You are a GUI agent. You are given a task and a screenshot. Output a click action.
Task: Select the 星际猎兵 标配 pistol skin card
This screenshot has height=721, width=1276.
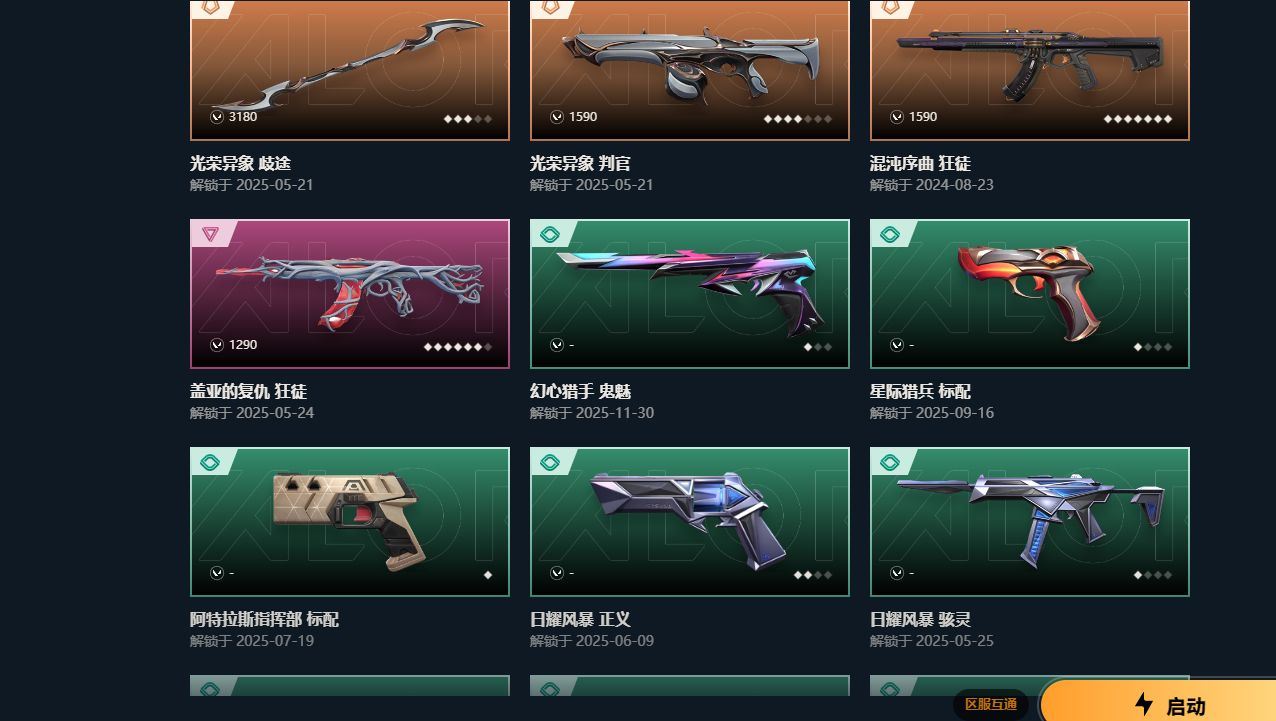coord(1030,294)
